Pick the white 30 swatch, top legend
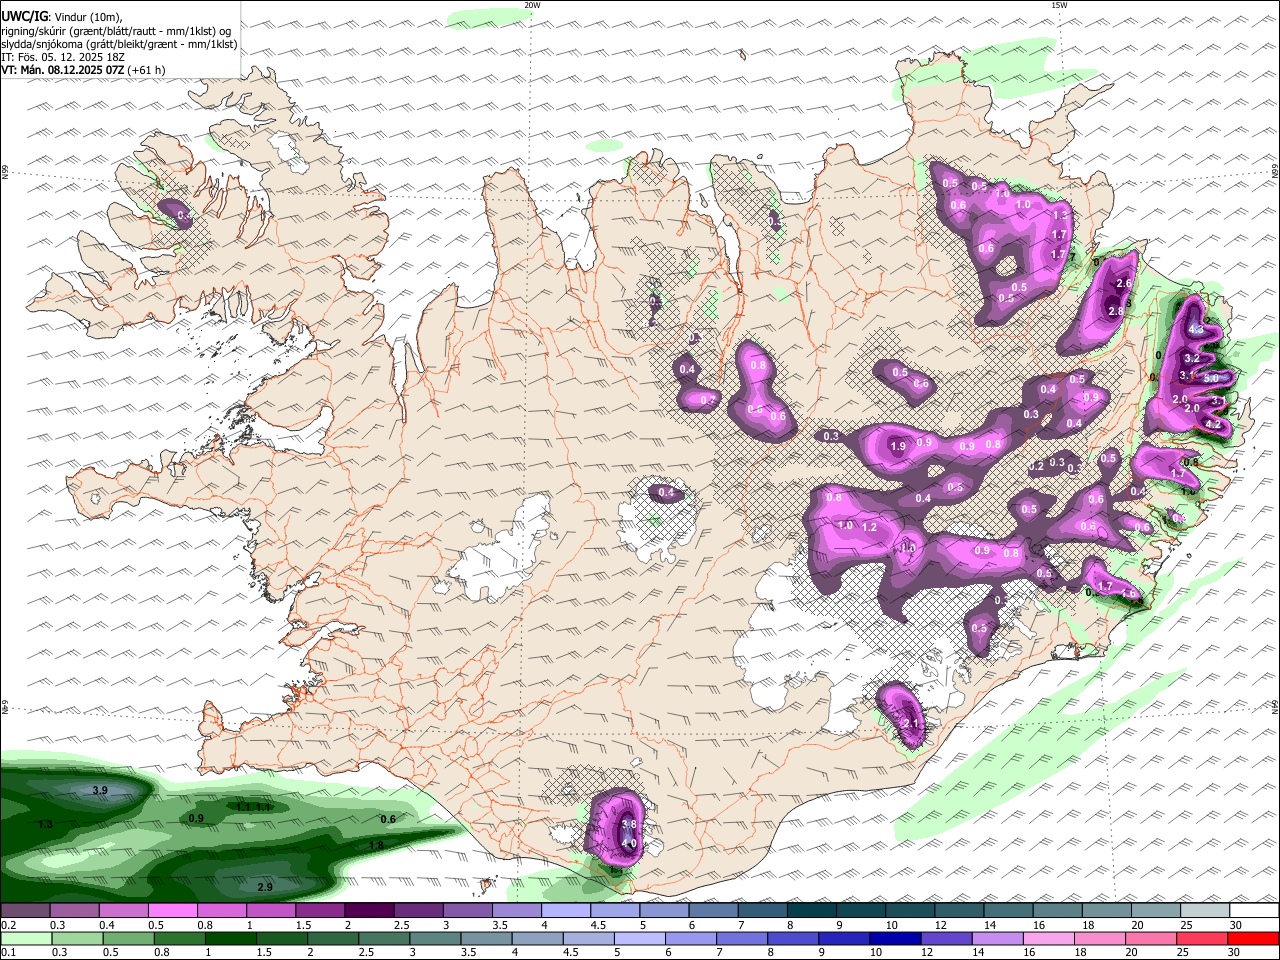The width and height of the screenshot is (1280, 960). pyautogui.click(x=1254, y=911)
